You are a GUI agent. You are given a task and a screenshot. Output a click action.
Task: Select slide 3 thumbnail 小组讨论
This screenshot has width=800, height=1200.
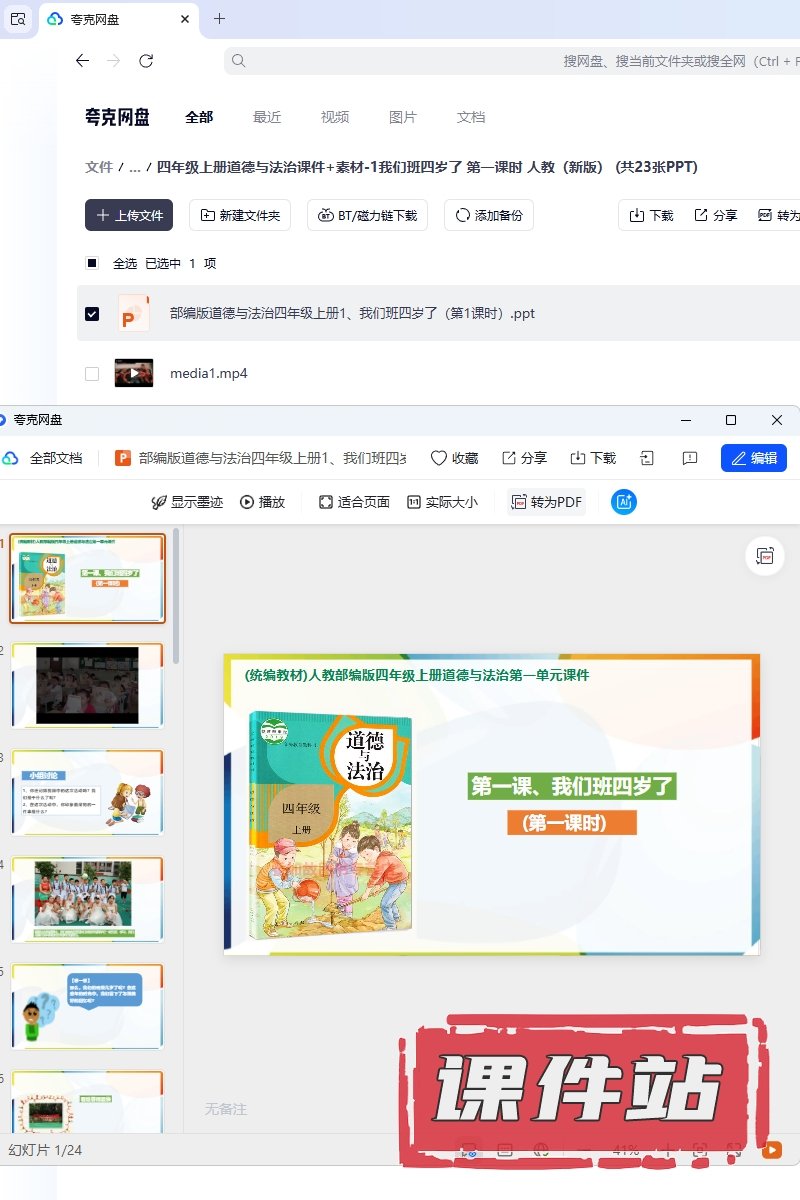(x=87, y=792)
